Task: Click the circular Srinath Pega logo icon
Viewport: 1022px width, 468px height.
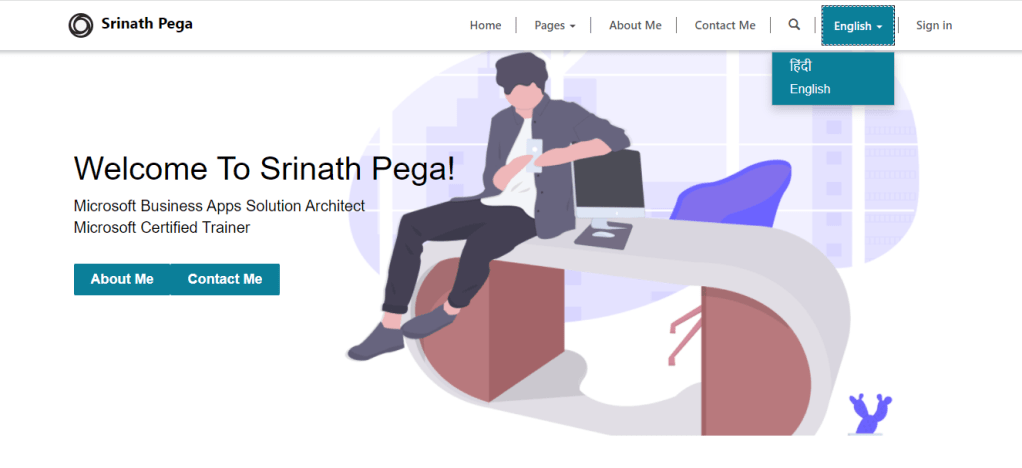Action: point(81,25)
